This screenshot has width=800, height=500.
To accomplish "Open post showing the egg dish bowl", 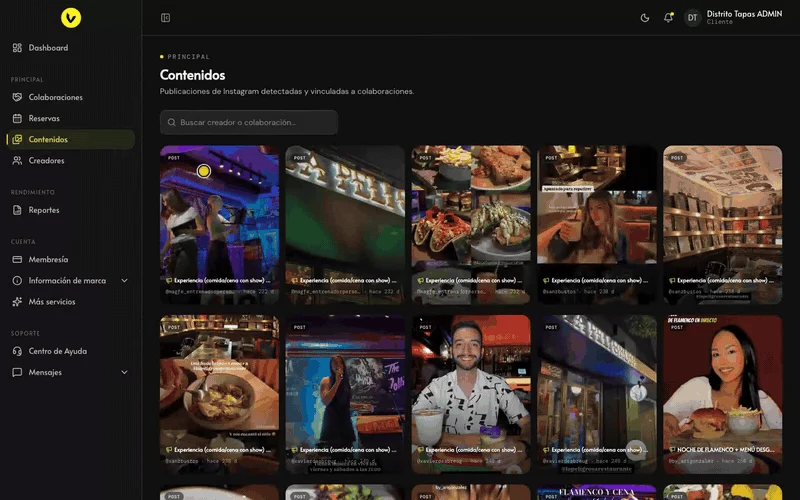I will [x=219, y=394].
